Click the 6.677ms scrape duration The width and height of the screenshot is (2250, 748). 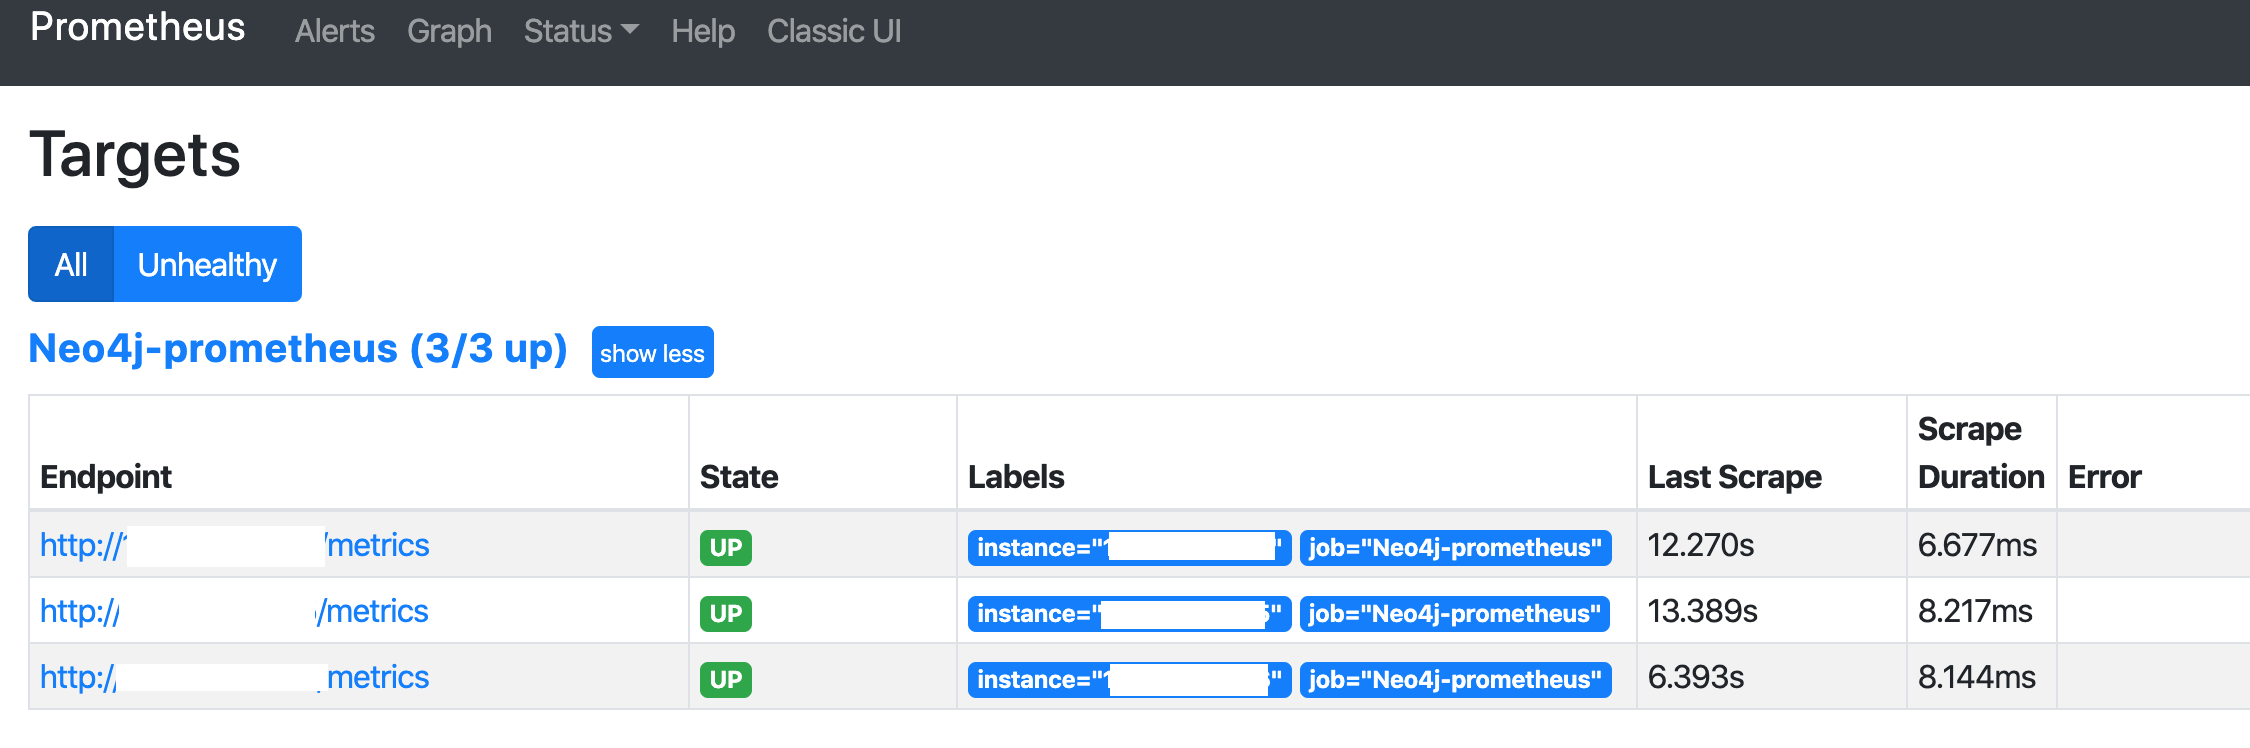click(x=1978, y=545)
